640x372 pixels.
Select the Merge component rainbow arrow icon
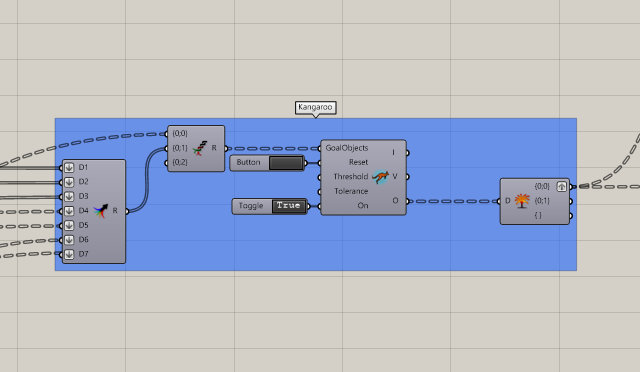(x=101, y=211)
